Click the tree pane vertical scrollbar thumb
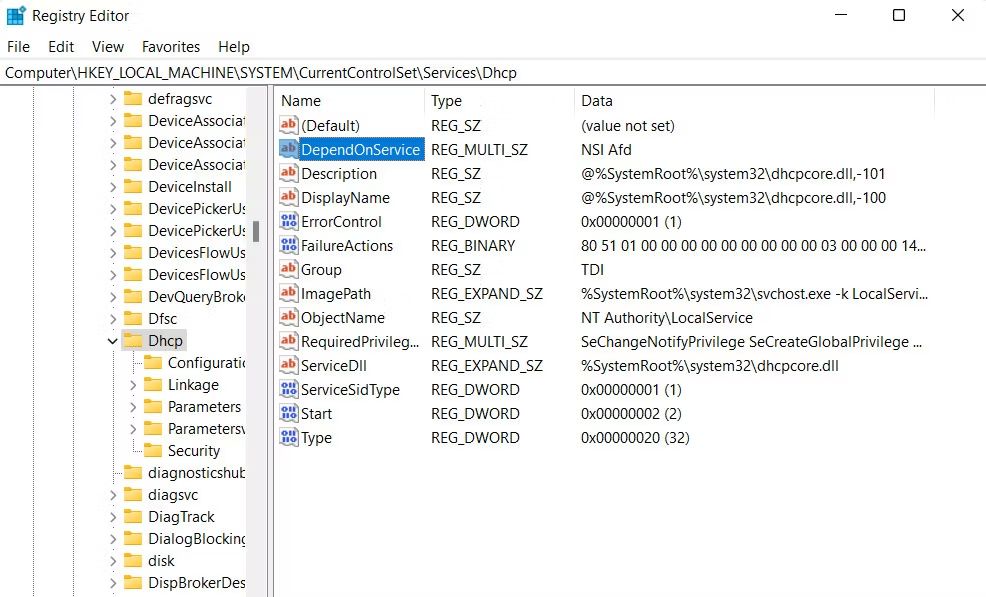Image resolution: width=986 pixels, height=597 pixels. pos(256,231)
